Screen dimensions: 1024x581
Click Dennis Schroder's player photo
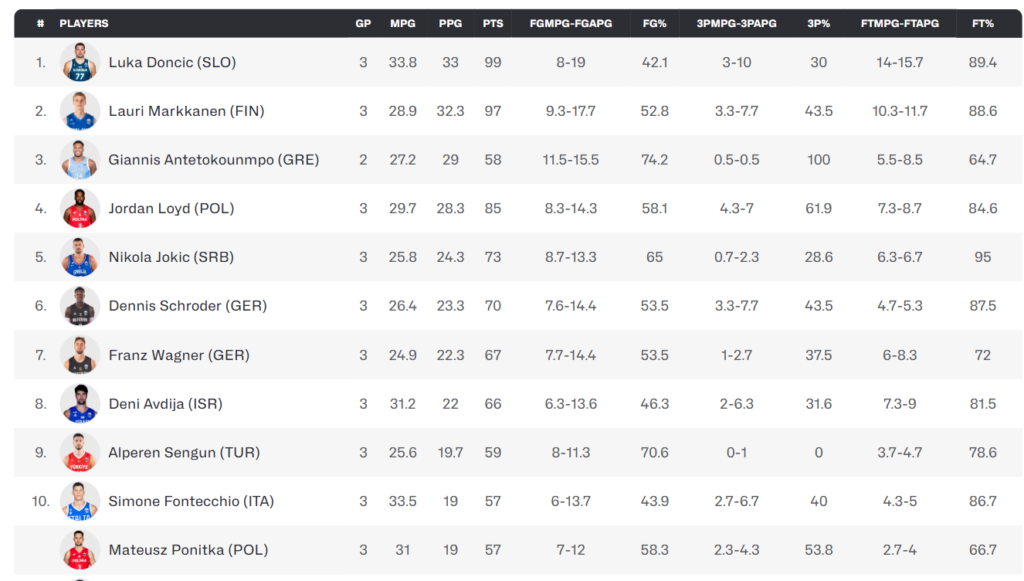tap(80, 306)
